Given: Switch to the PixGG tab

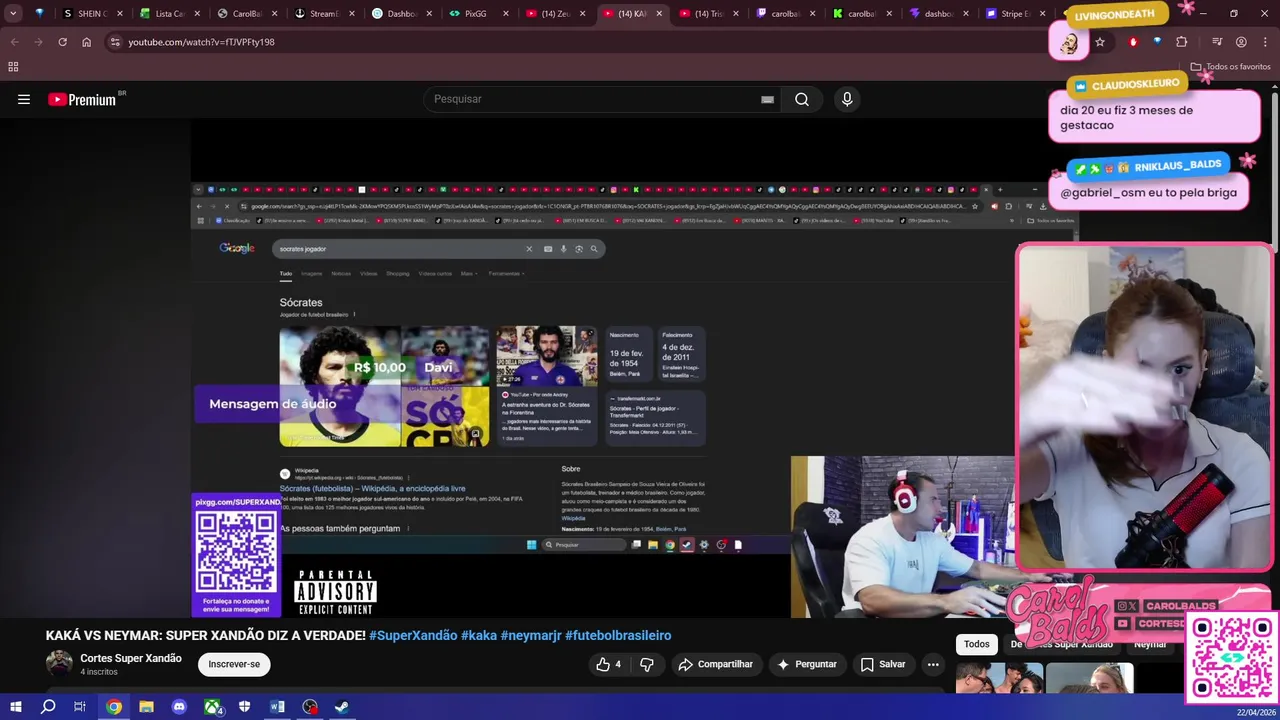Looking at the screenshot, I should point(475,14).
